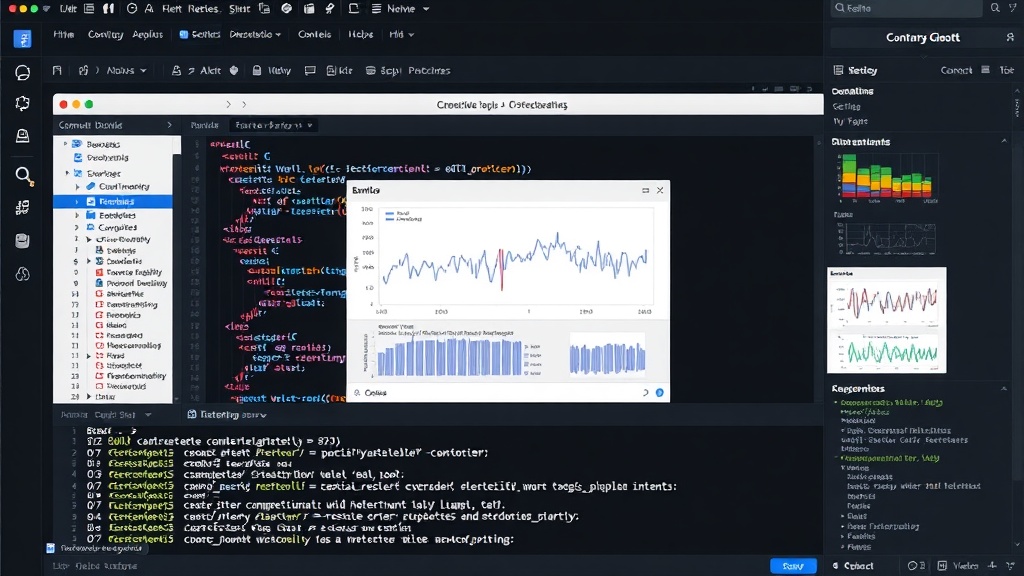Click the pin icon in the top bar
Viewport: 1024px width, 576px height.
tap(330, 8)
